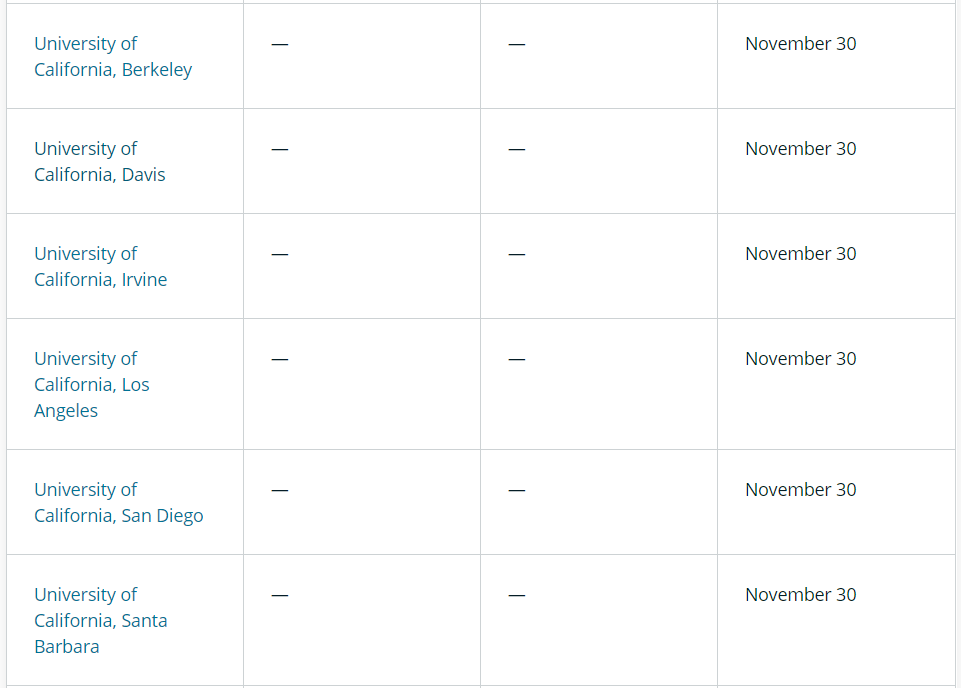Select the first dash in the Los Angeles row

click(280, 360)
